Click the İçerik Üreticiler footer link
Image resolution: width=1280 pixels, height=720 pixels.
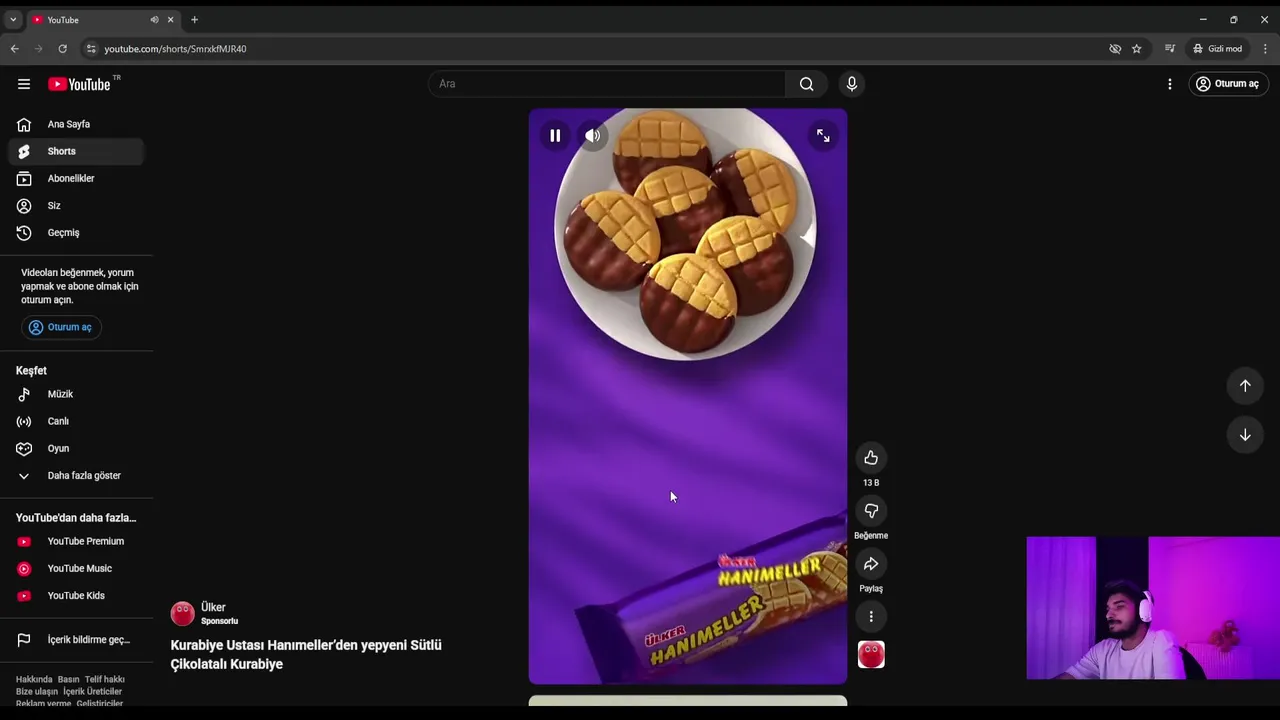tap(92, 691)
